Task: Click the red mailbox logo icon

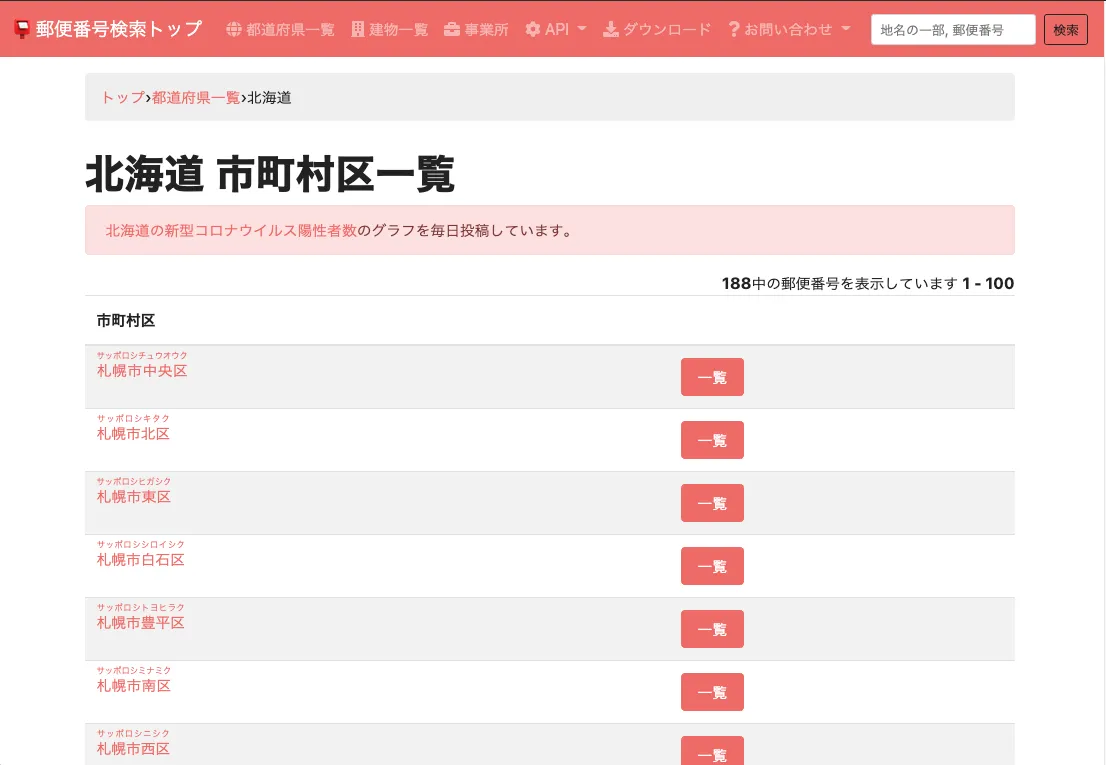Action: pos(22,29)
